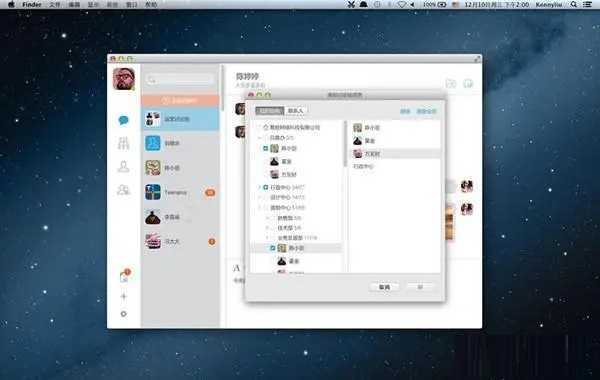Open the Teamence conversation

[180, 192]
